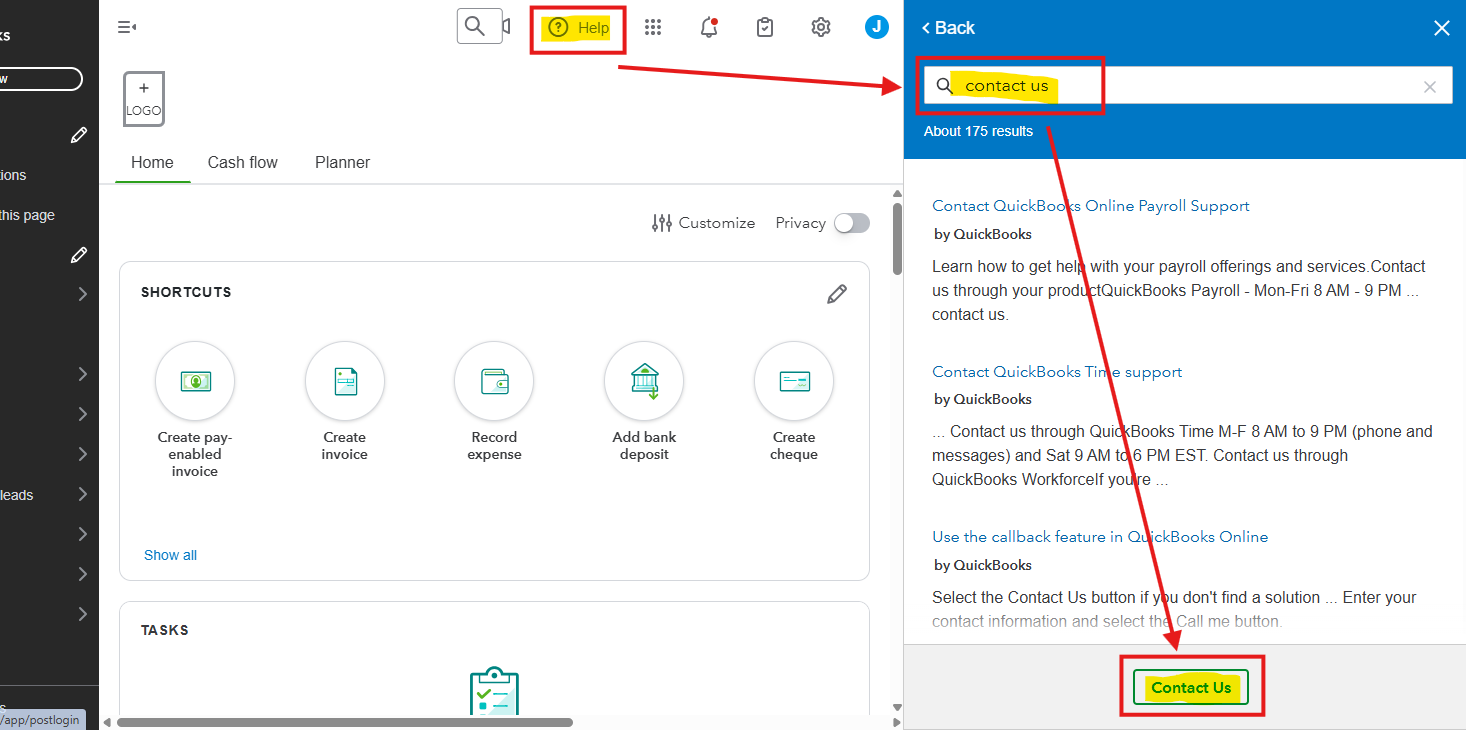Click the pencil icon to edit shortcuts
This screenshot has width=1466, height=730.
click(x=837, y=293)
